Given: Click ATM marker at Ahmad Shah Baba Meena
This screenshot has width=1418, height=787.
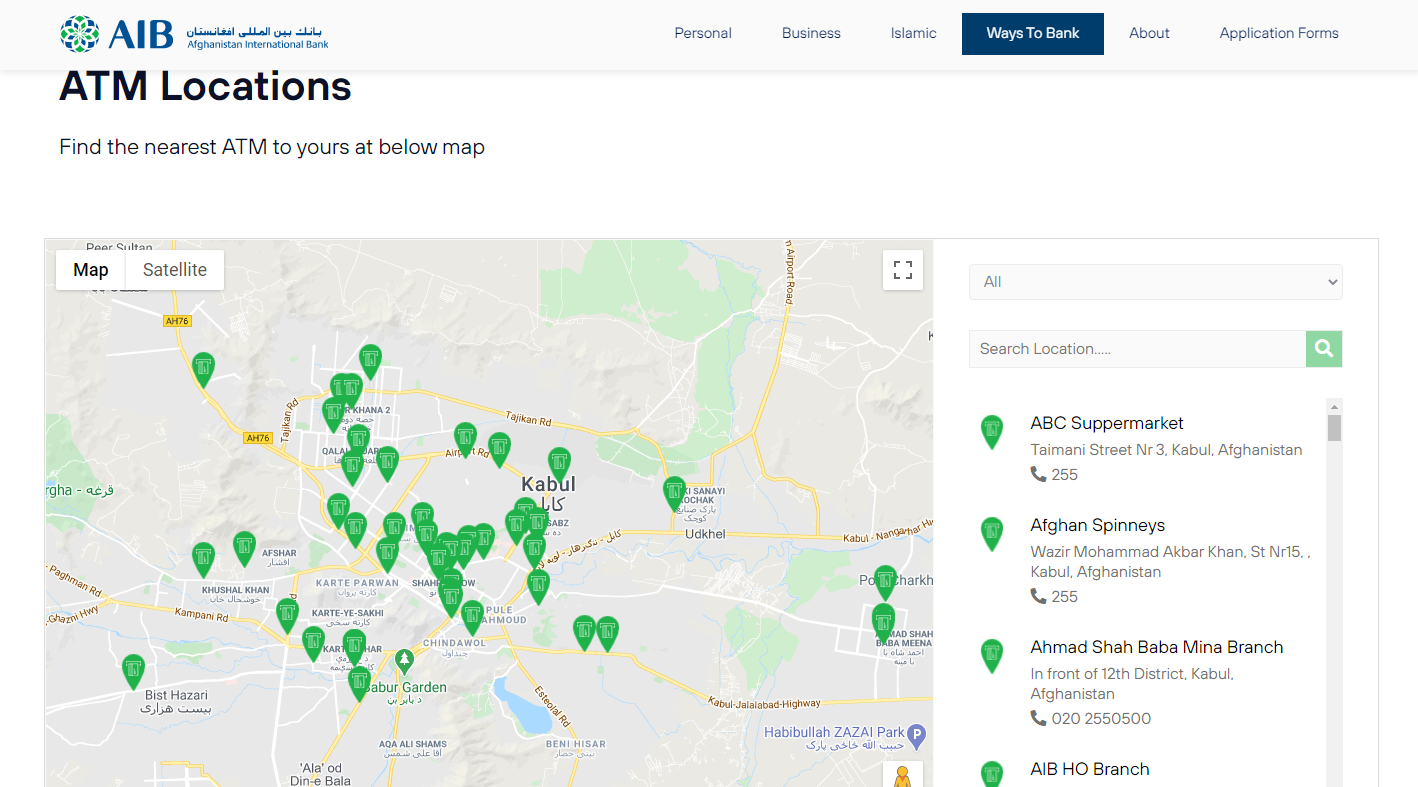Looking at the screenshot, I should [883, 621].
